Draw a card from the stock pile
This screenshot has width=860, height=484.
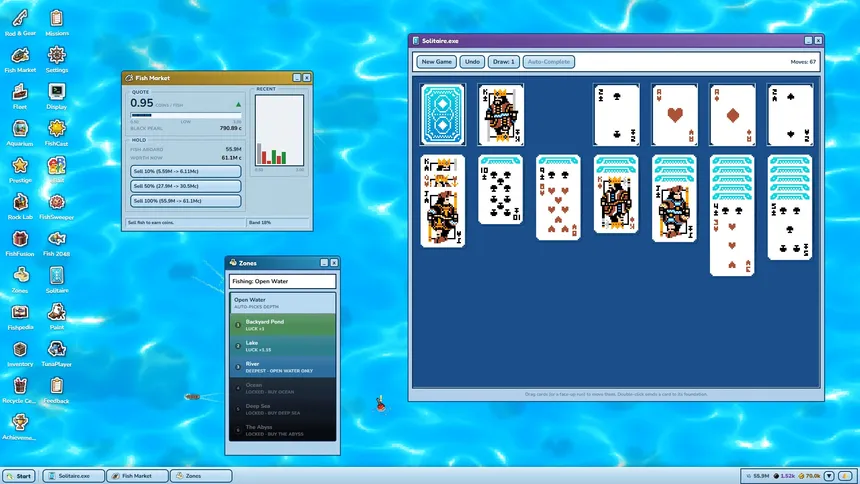pyautogui.click(x=443, y=115)
